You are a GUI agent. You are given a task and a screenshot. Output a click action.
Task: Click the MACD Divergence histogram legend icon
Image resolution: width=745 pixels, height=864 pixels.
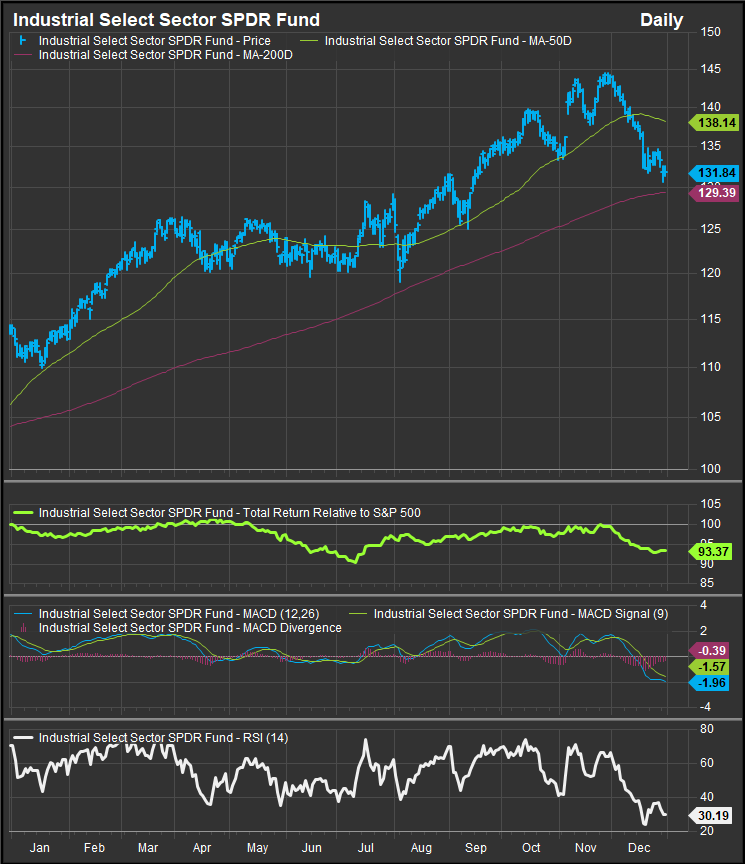point(23,628)
